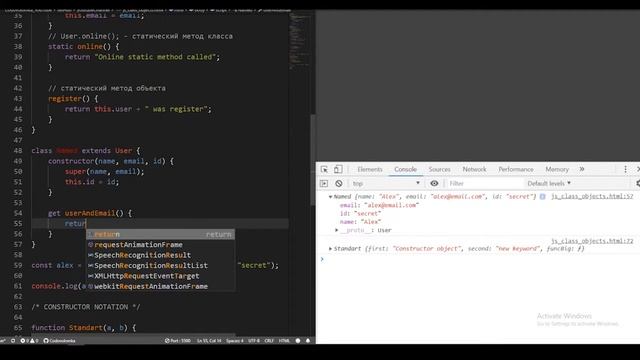This screenshot has height=360, width=640.
Task: Click the UTF-8 encoding status item
Action: pos(254,341)
